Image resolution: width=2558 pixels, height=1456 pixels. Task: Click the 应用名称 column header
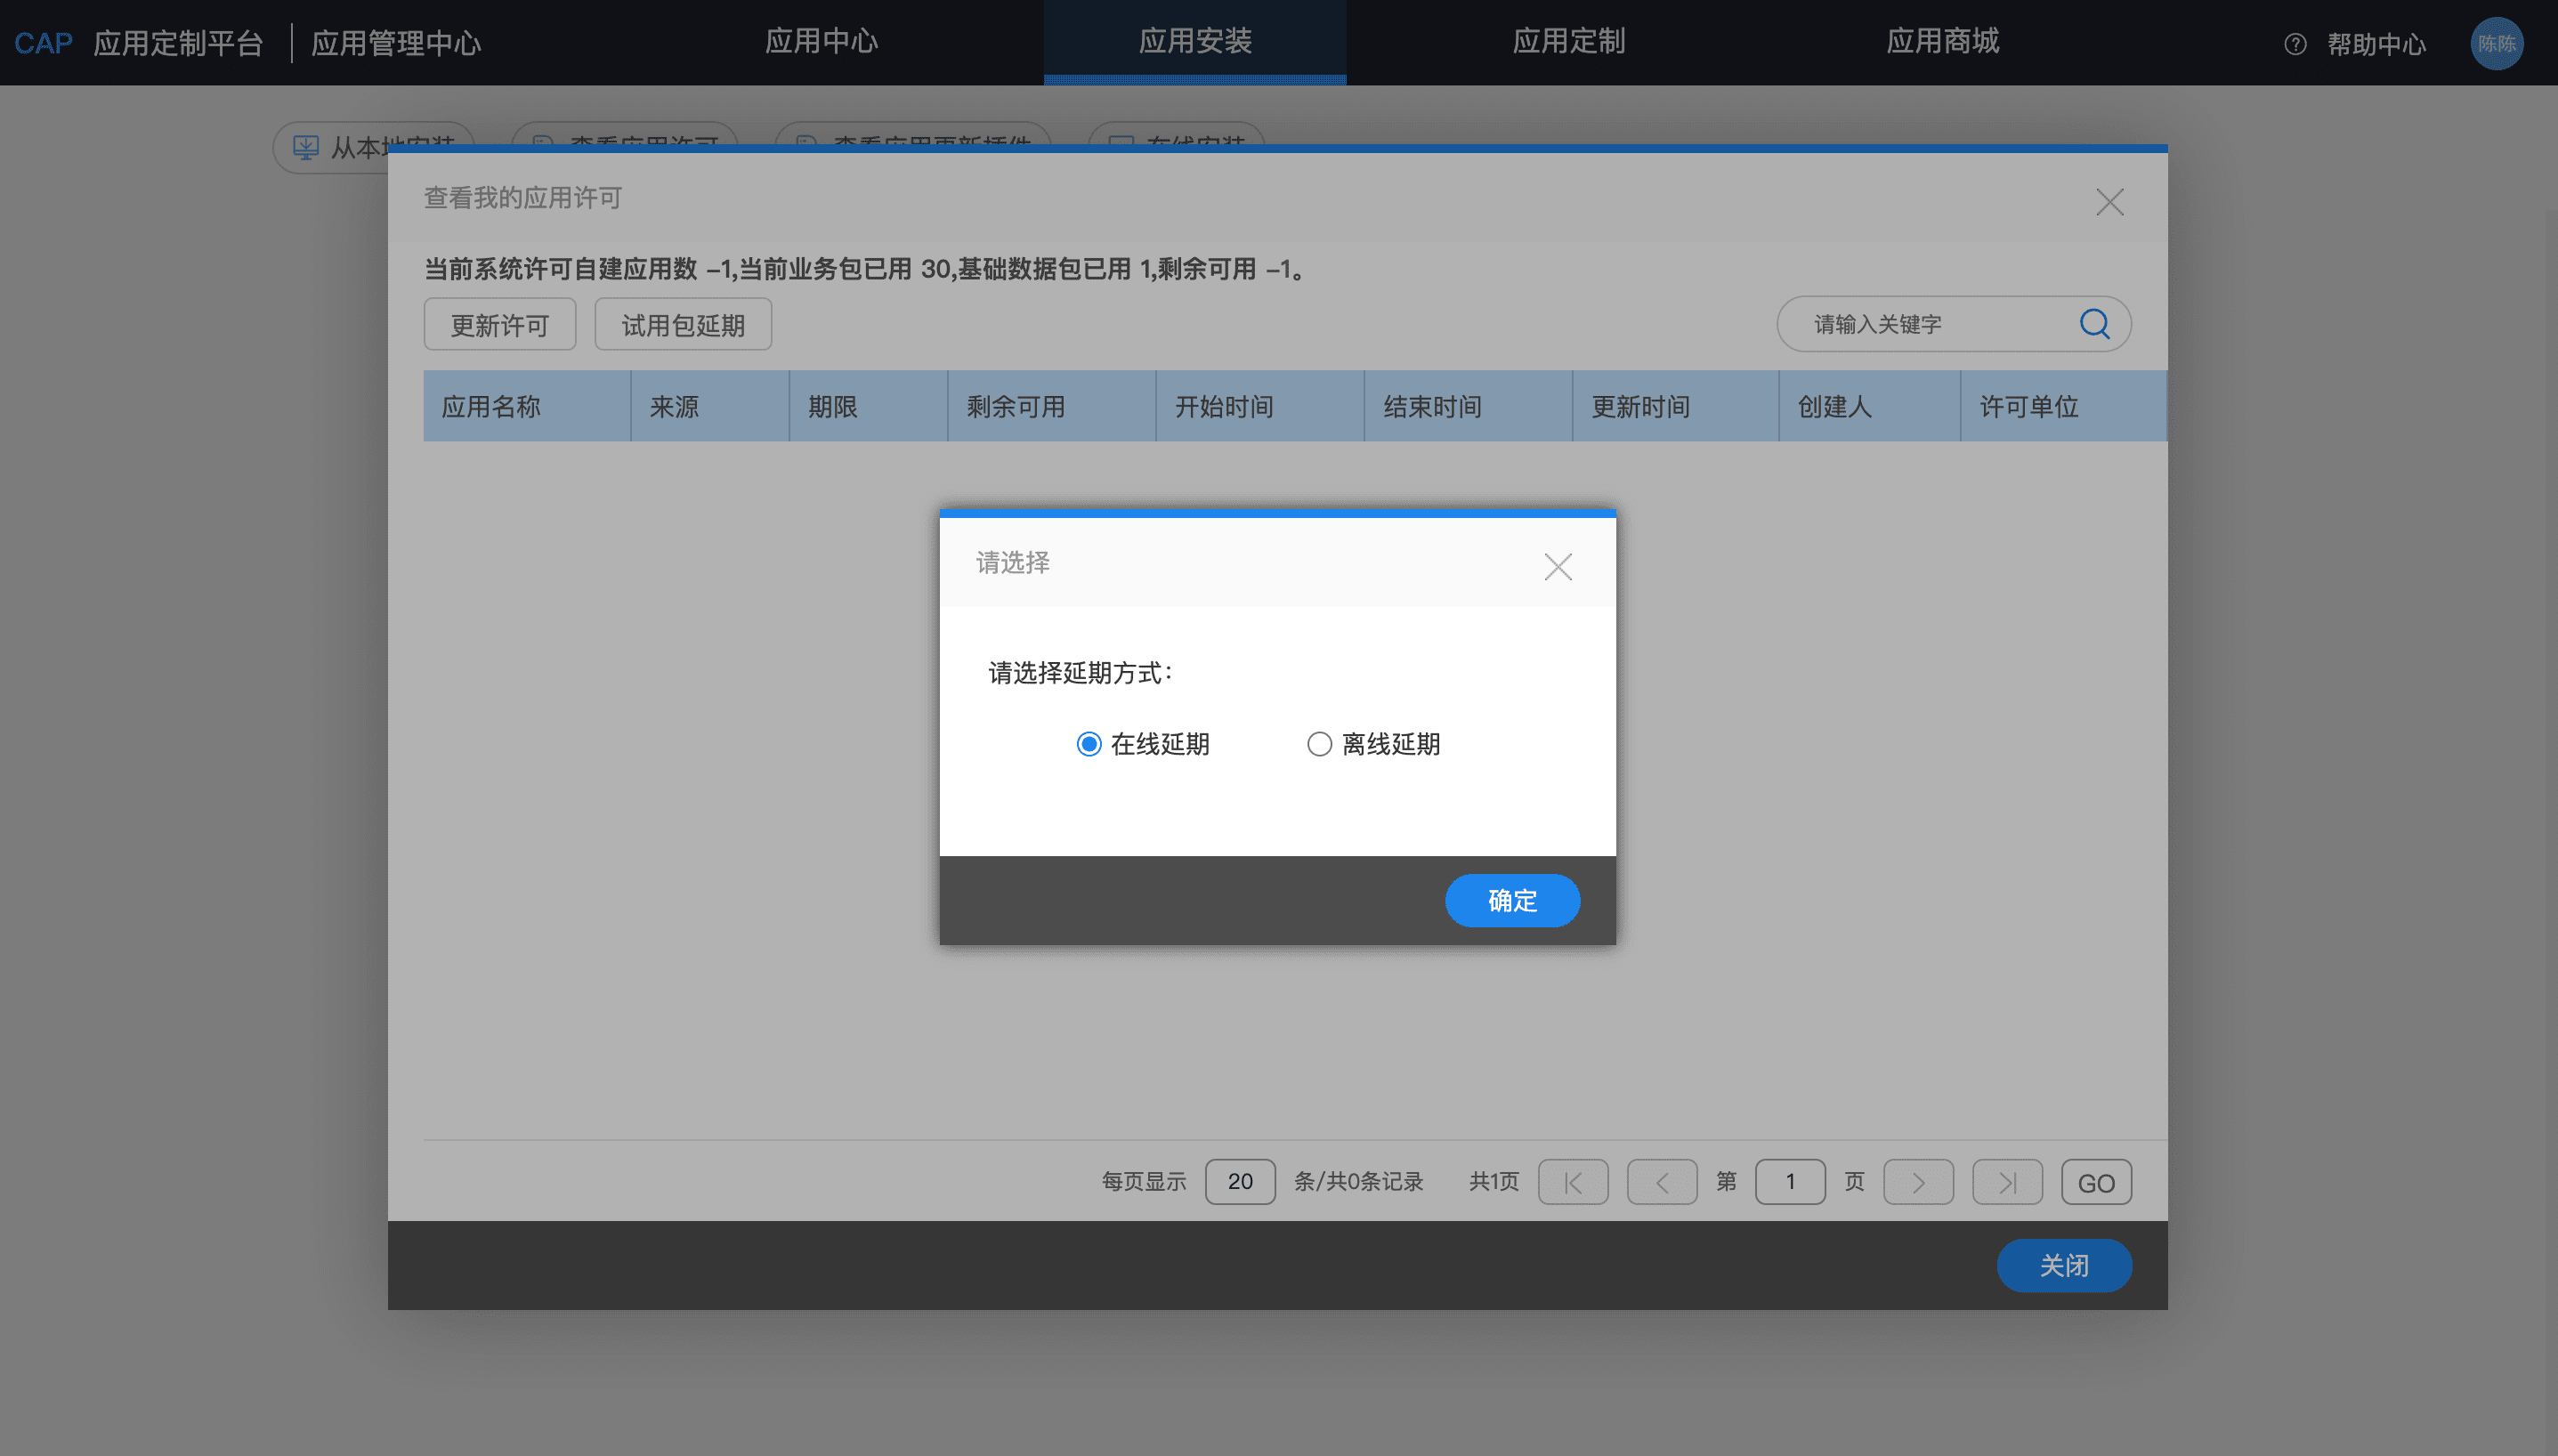(527, 406)
